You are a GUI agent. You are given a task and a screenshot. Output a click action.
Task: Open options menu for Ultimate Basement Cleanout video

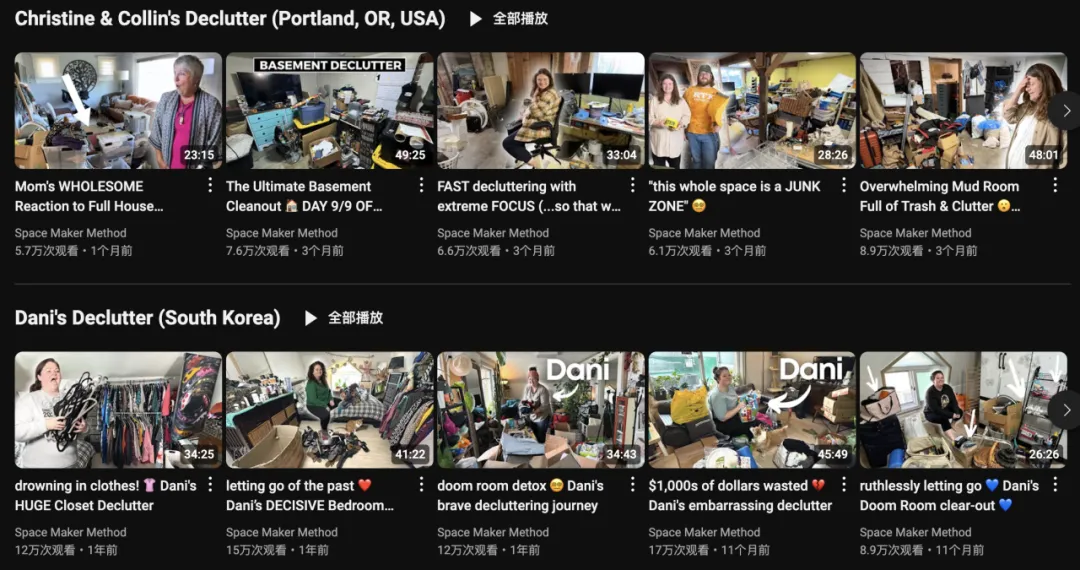tap(422, 185)
